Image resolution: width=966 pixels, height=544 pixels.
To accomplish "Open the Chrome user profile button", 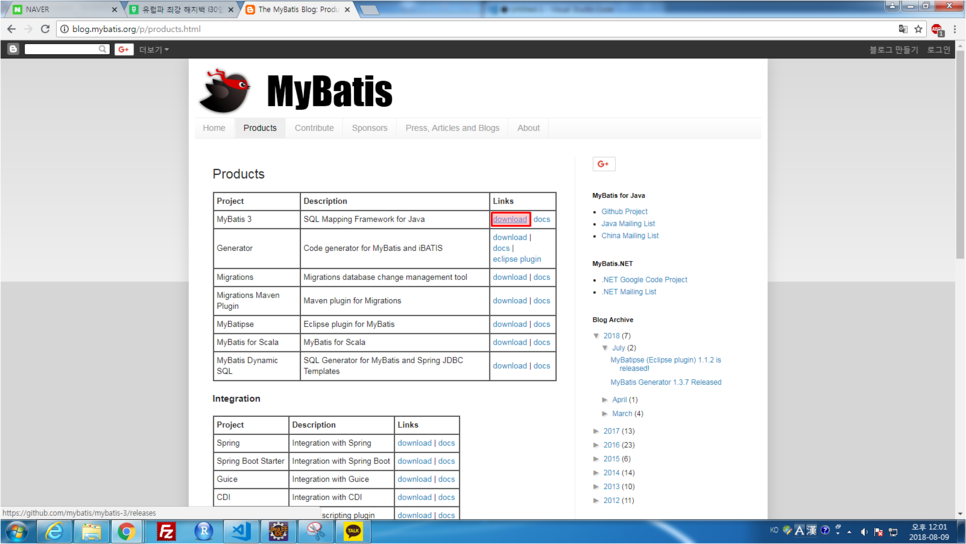I will 892,6.
